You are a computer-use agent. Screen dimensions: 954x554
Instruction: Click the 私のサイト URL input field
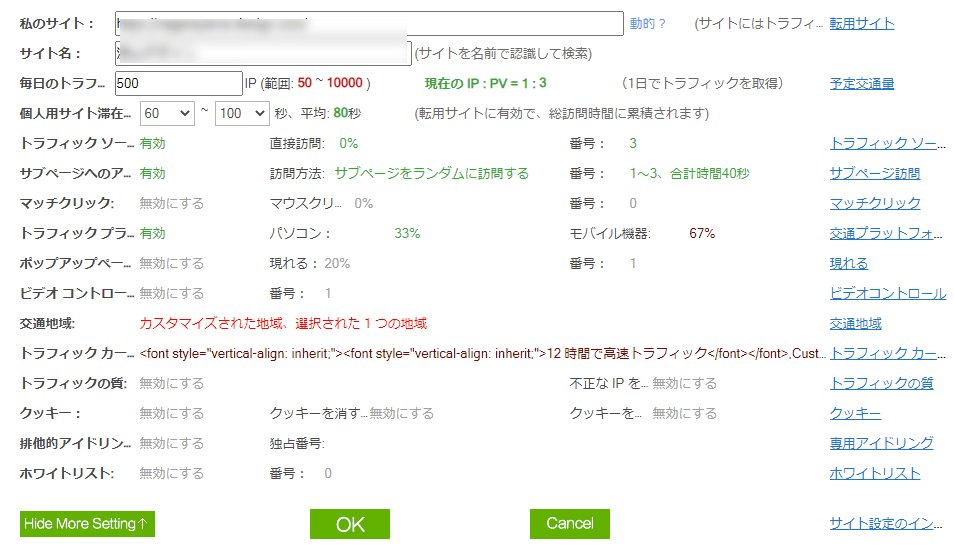coord(368,23)
